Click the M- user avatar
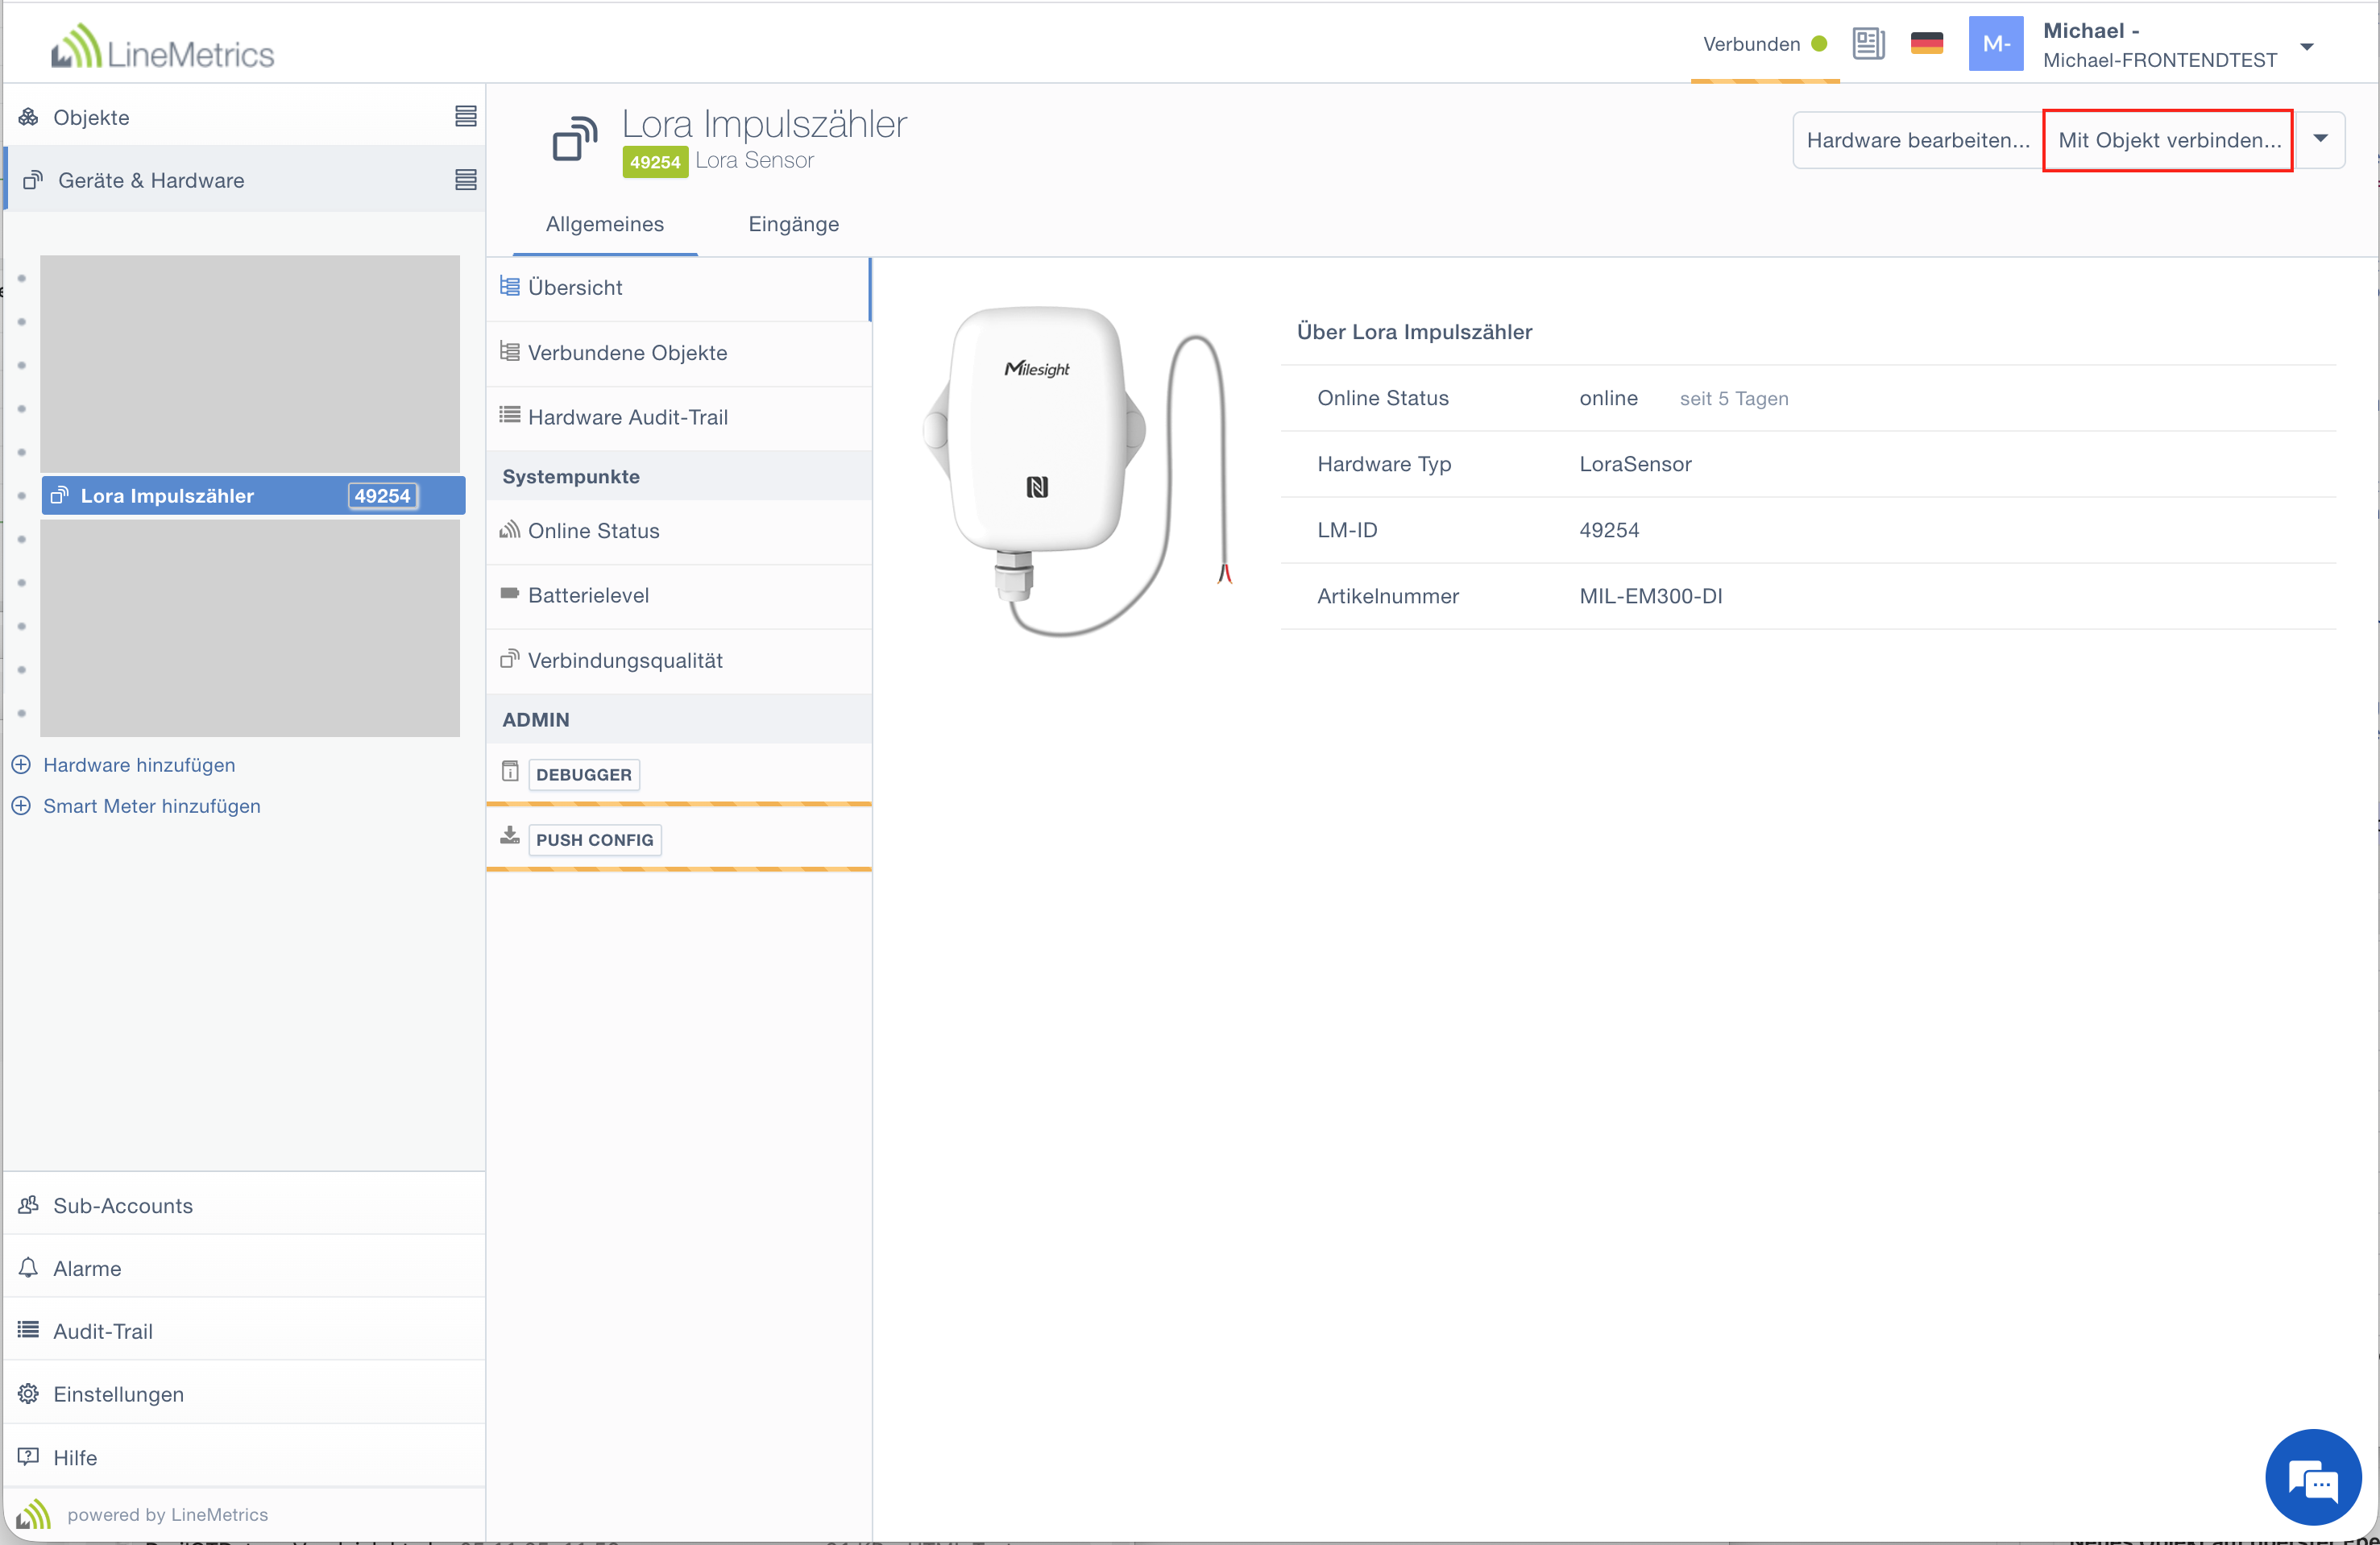 (1995, 44)
